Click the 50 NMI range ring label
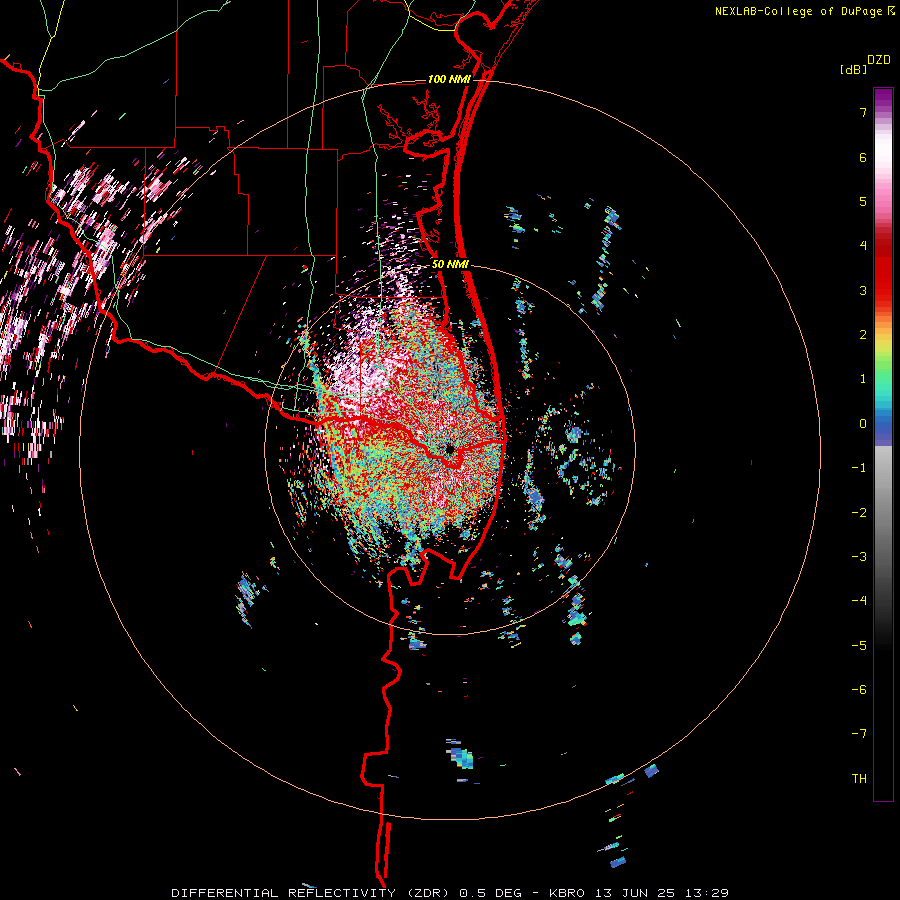This screenshot has height=900, width=900. pos(450,265)
